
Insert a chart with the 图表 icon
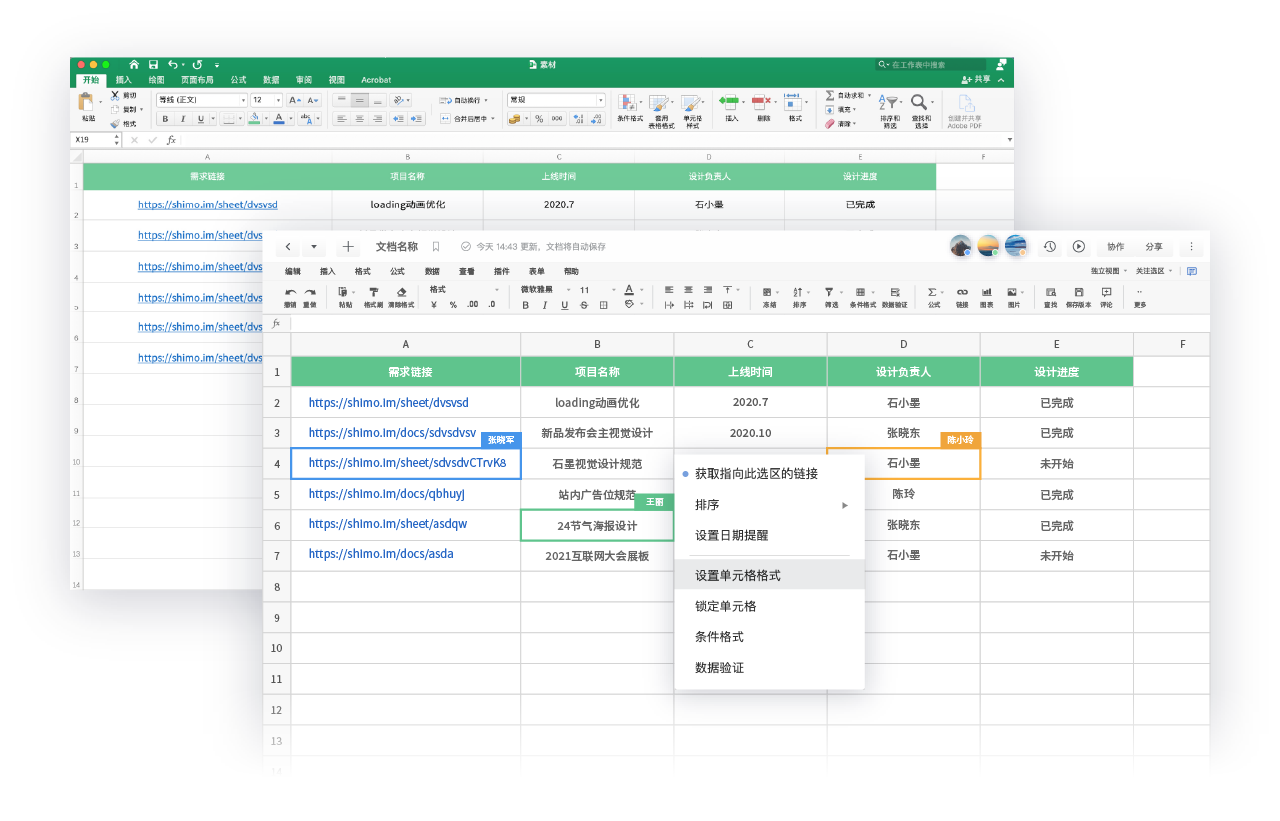point(986,292)
